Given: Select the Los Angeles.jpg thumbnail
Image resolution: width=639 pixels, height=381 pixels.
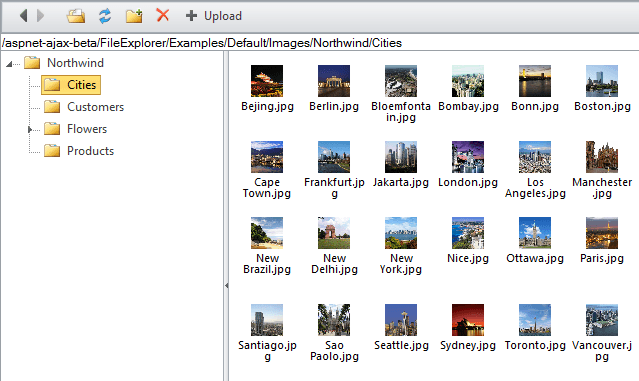Looking at the screenshot, I should [535, 157].
